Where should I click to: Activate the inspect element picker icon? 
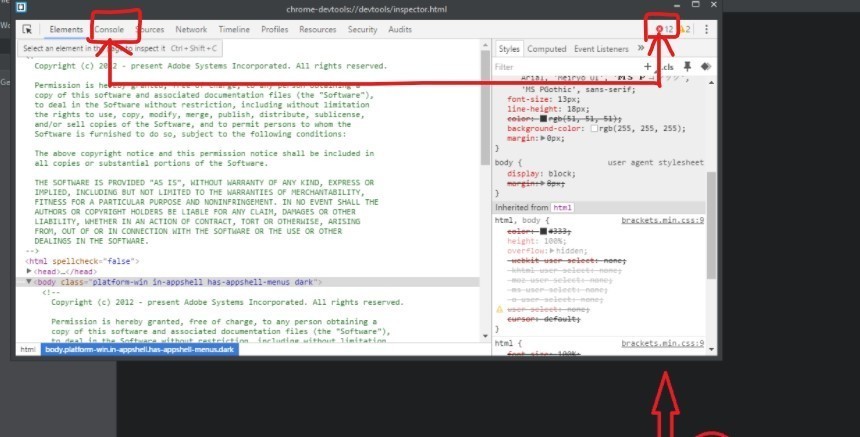28,30
